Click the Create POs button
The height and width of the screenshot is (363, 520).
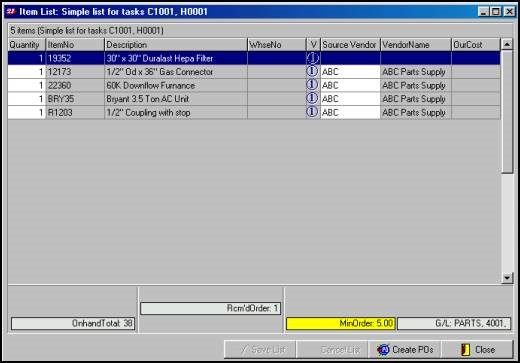coord(405,350)
